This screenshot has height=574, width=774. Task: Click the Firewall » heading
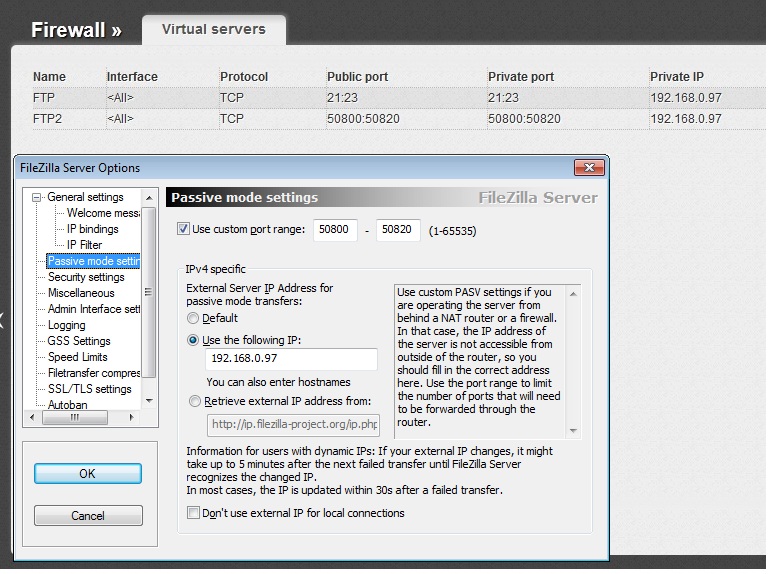[76, 30]
